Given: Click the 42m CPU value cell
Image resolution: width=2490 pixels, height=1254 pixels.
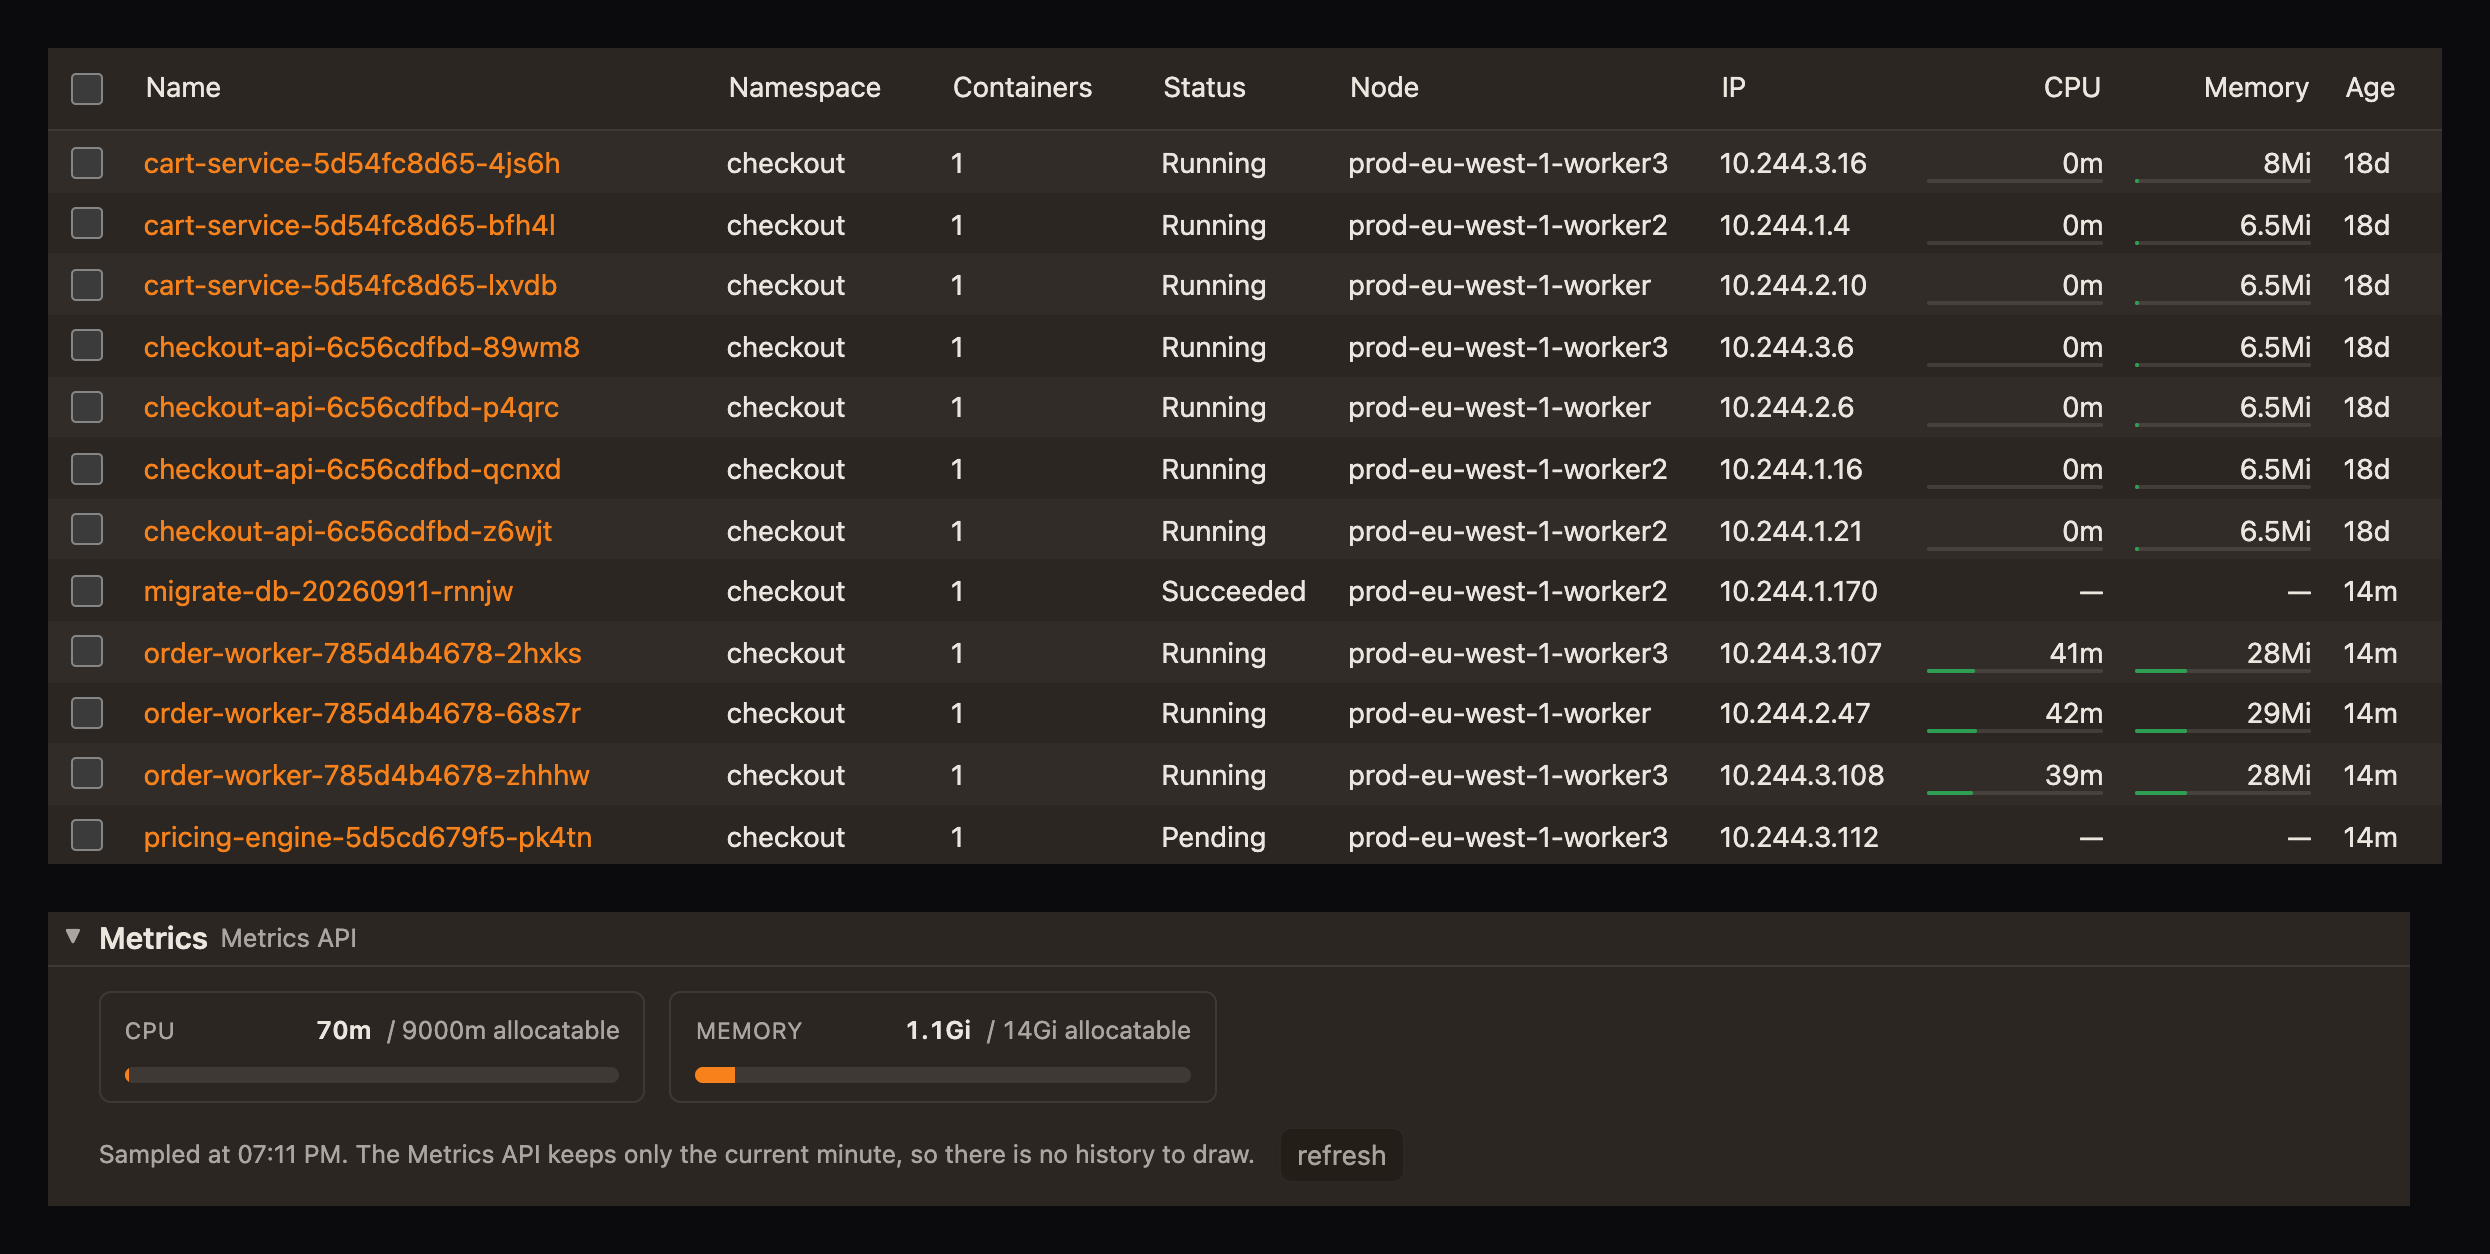Looking at the screenshot, I should [x=2074, y=713].
